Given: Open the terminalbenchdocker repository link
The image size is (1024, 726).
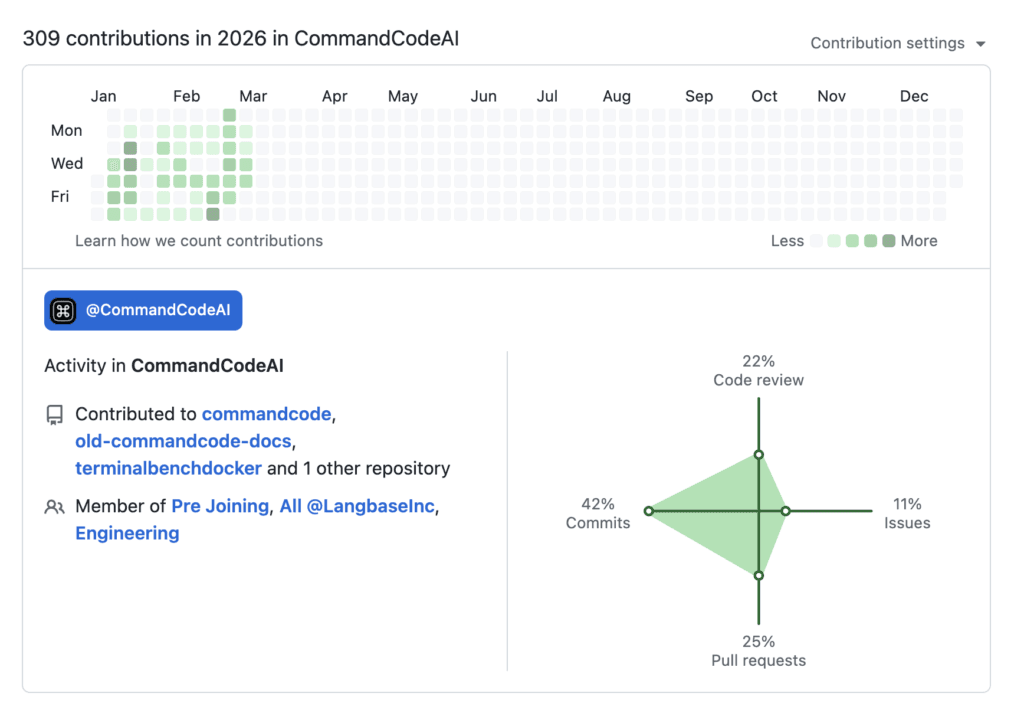Looking at the screenshot, I should point(168,468).
